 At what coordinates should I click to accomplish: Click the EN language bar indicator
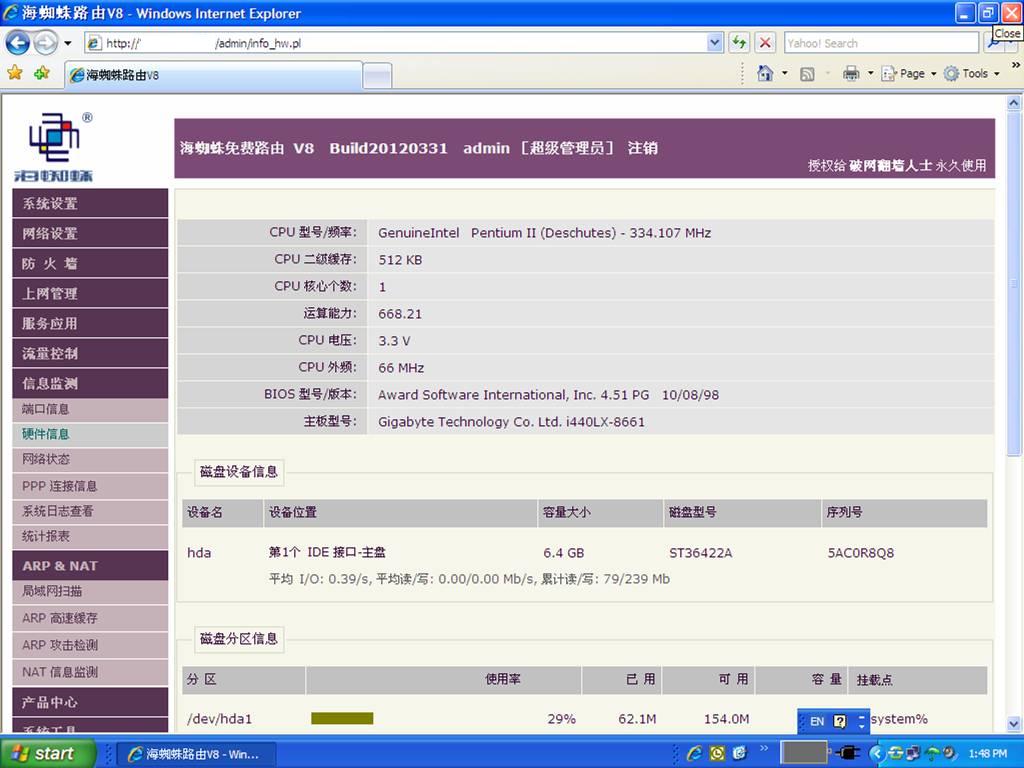point(817,722)
